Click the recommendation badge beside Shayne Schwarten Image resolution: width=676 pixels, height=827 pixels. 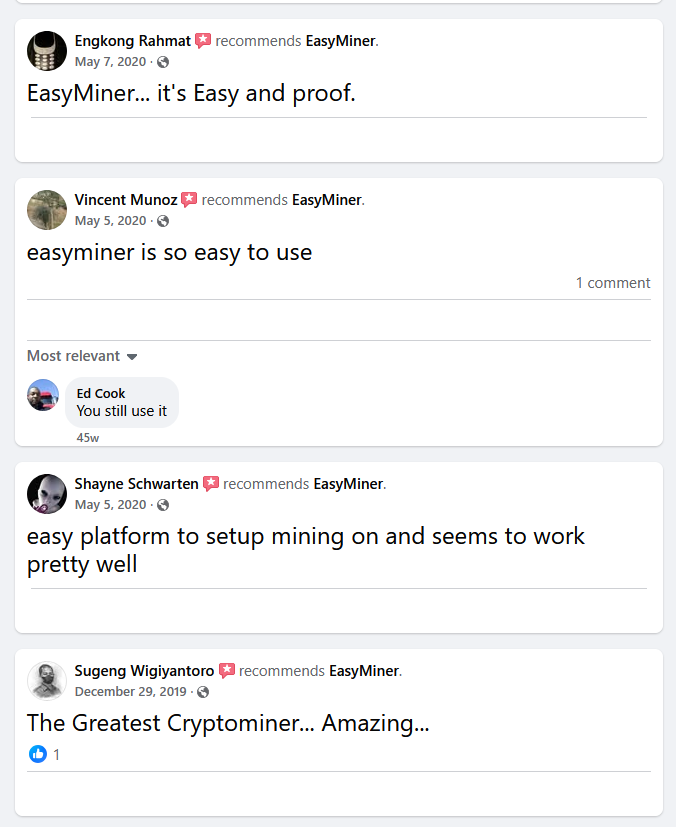(211, 484)
